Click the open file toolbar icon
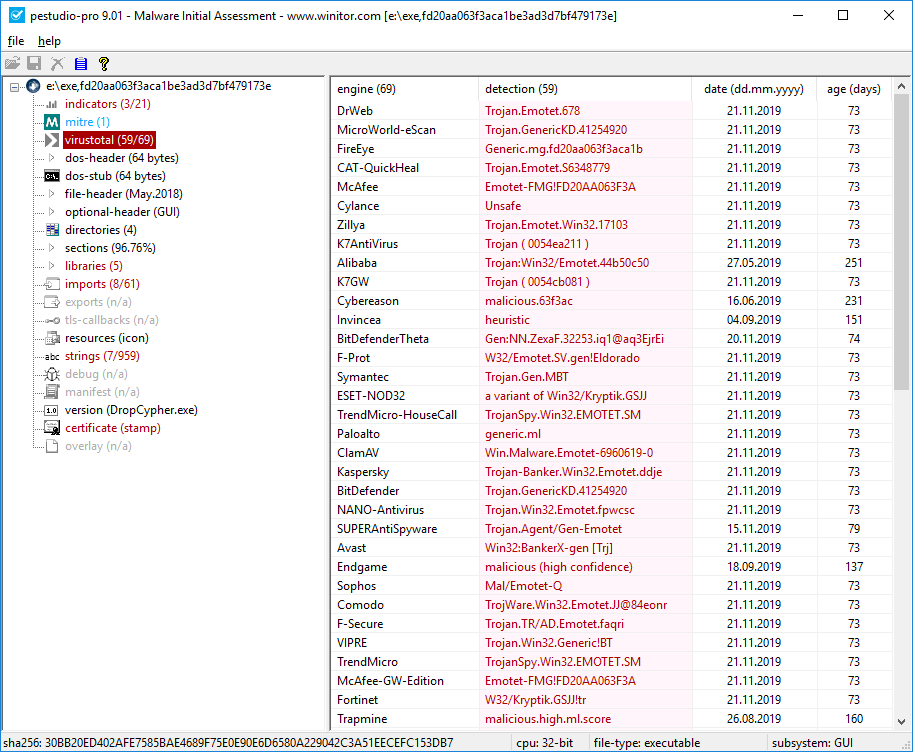Viewport: 913px width, 752px height. point(12,63)
